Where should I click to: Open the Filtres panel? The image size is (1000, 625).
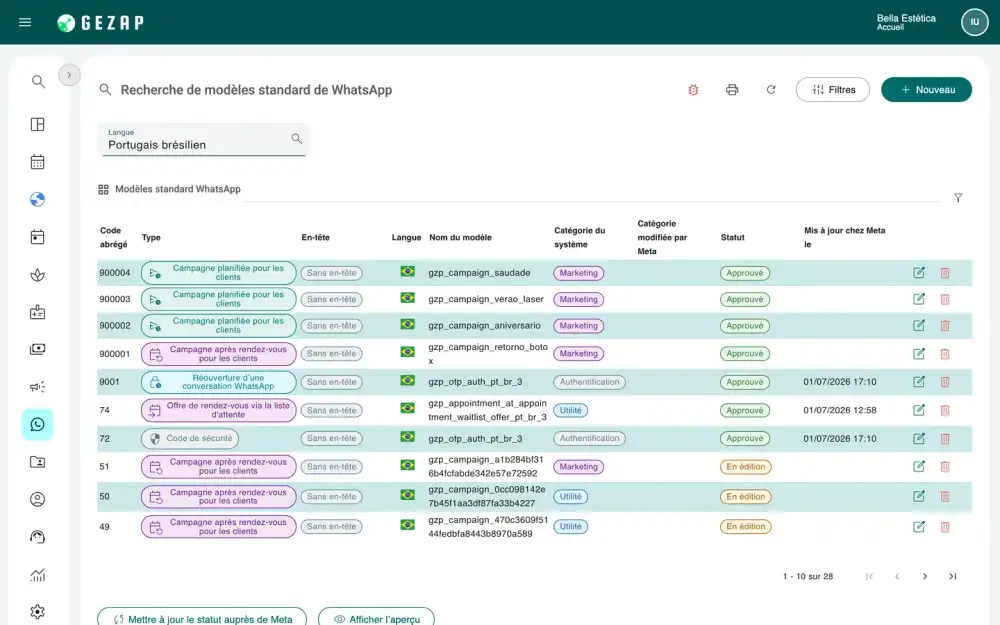[832, 90]
